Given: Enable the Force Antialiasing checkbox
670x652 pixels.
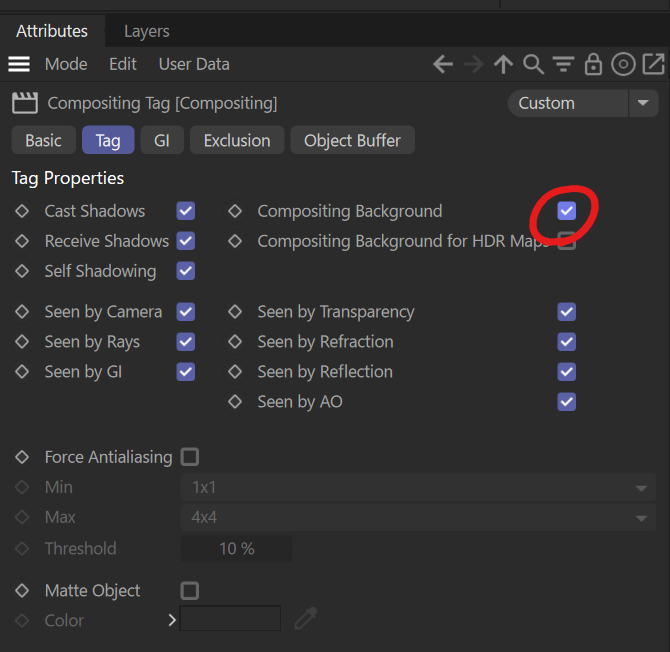Looking at the screenshot, I should 190,457.
